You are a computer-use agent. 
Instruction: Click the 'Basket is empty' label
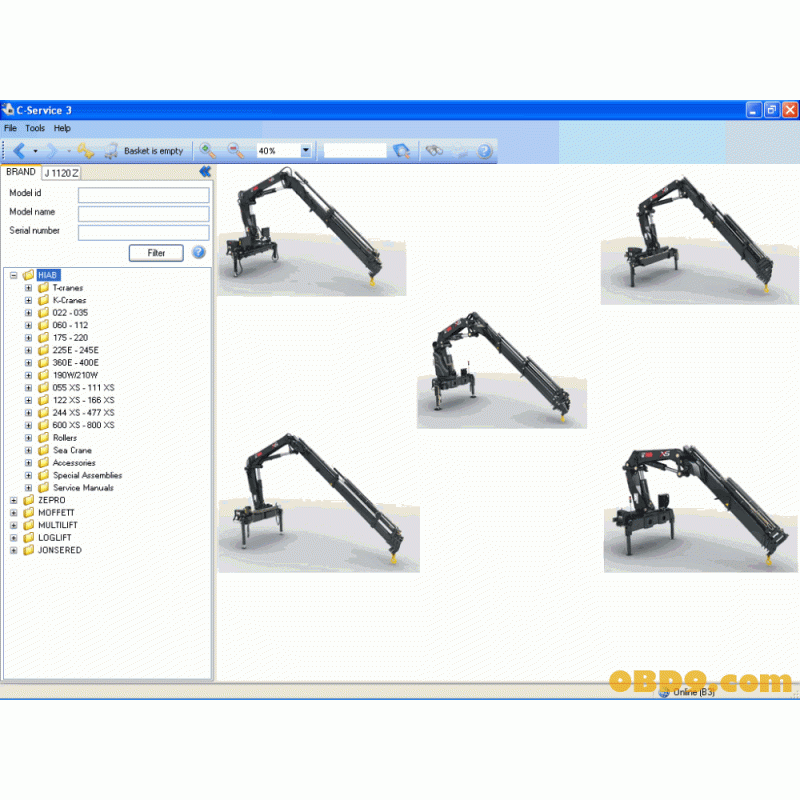[x=154, y=151]
